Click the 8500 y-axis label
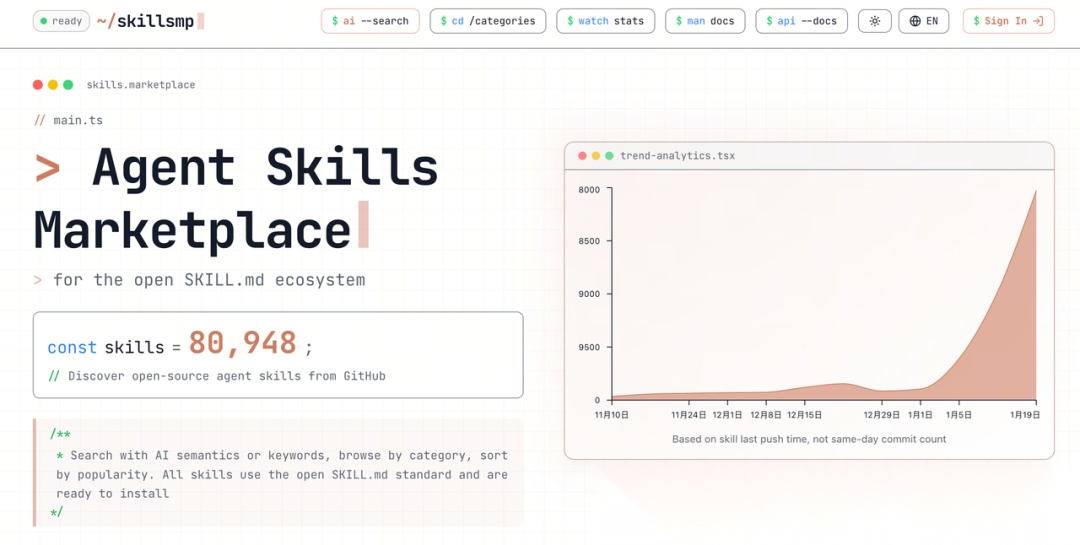 tap(588, 241)
